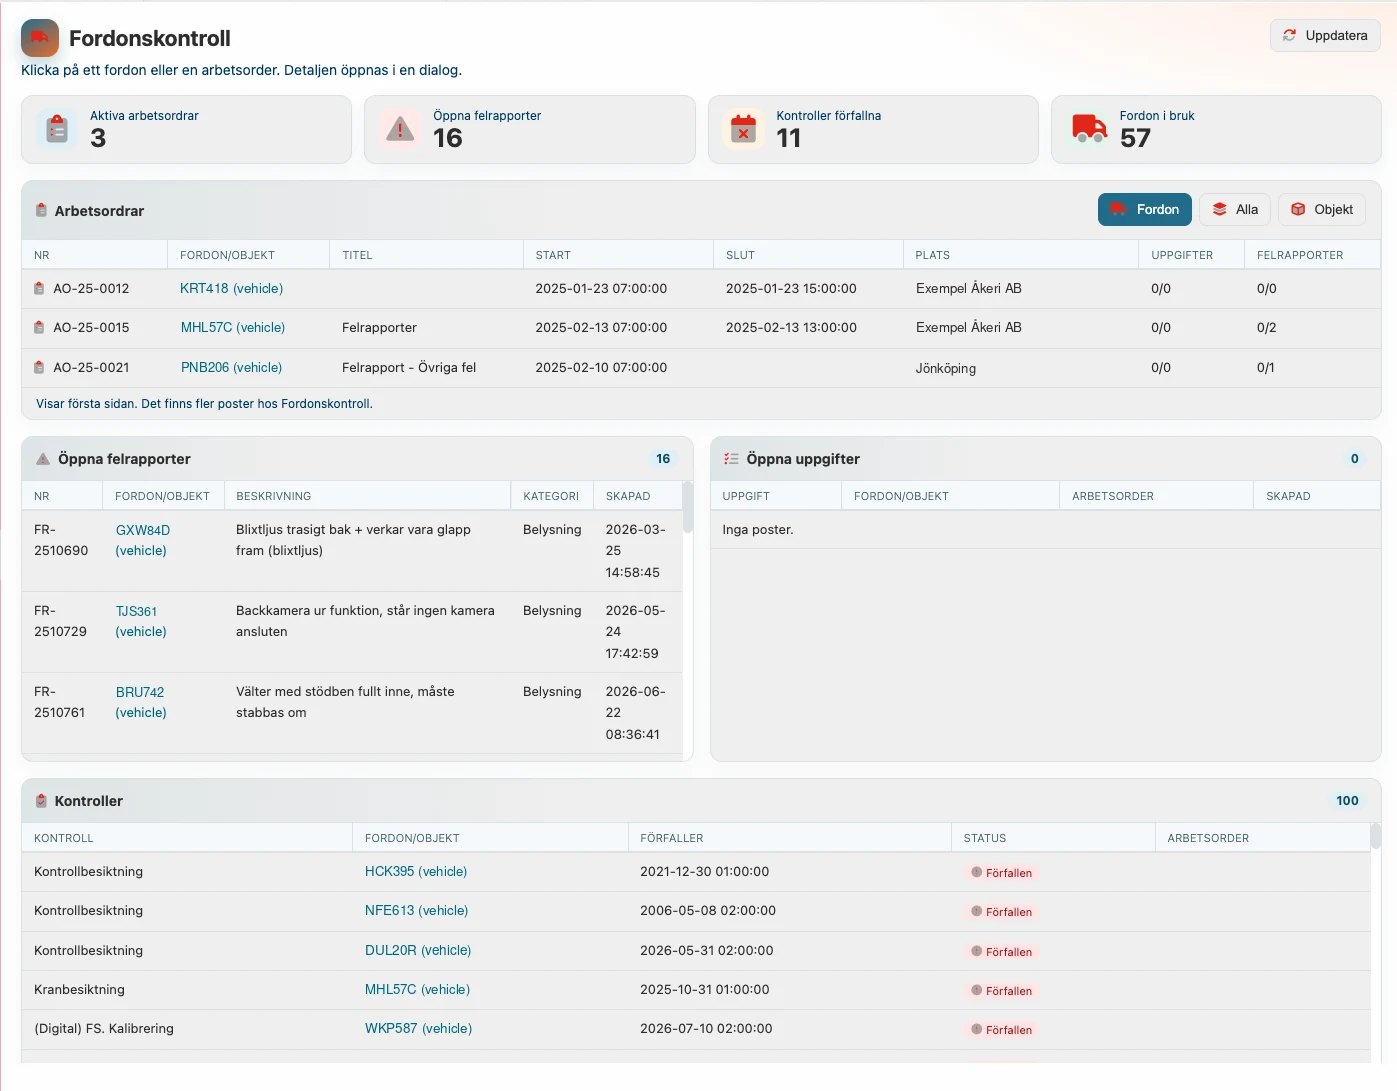1397x1091 pixels.
Task: Open vehicle BRU742 in fault reports
Action: pos(141,703)
